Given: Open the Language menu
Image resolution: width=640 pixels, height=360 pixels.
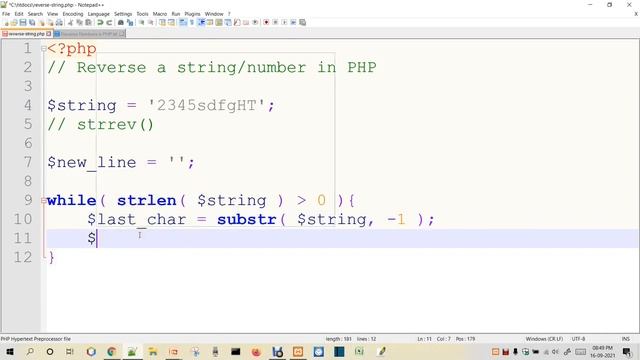Looking at the screenshot, I should coord(98,14).
